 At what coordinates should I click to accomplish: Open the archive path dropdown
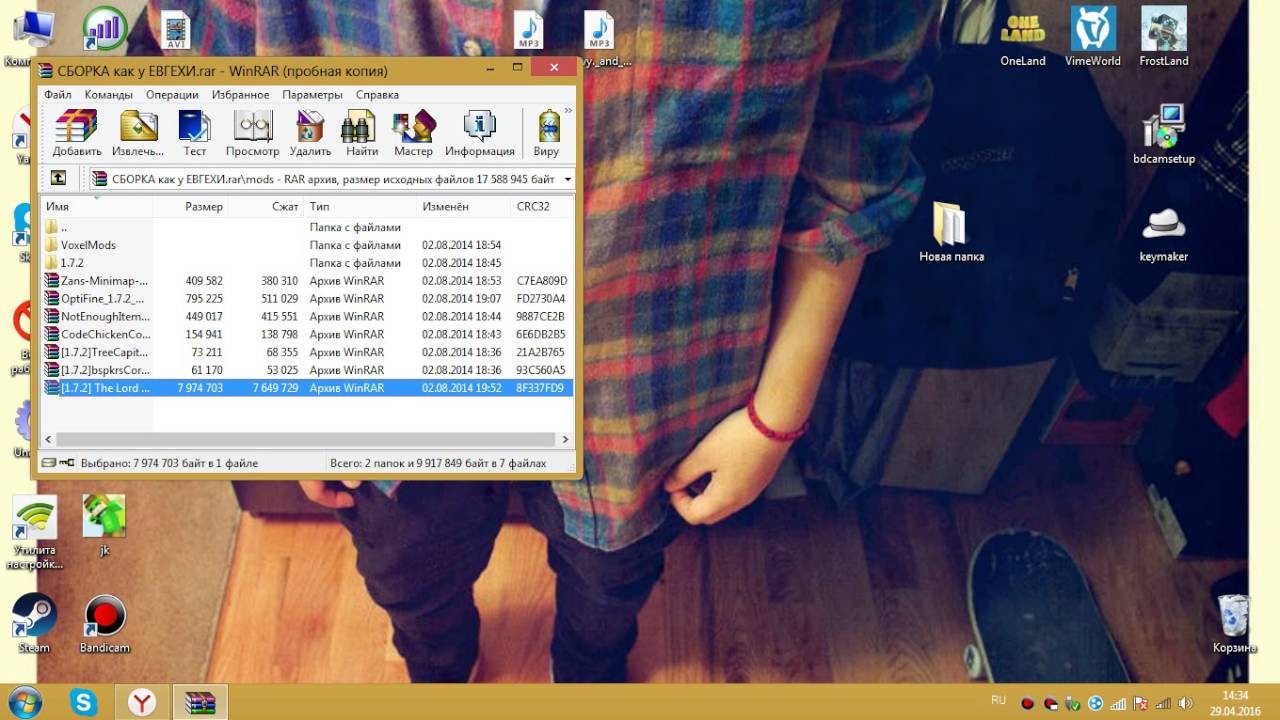(568, 179)
